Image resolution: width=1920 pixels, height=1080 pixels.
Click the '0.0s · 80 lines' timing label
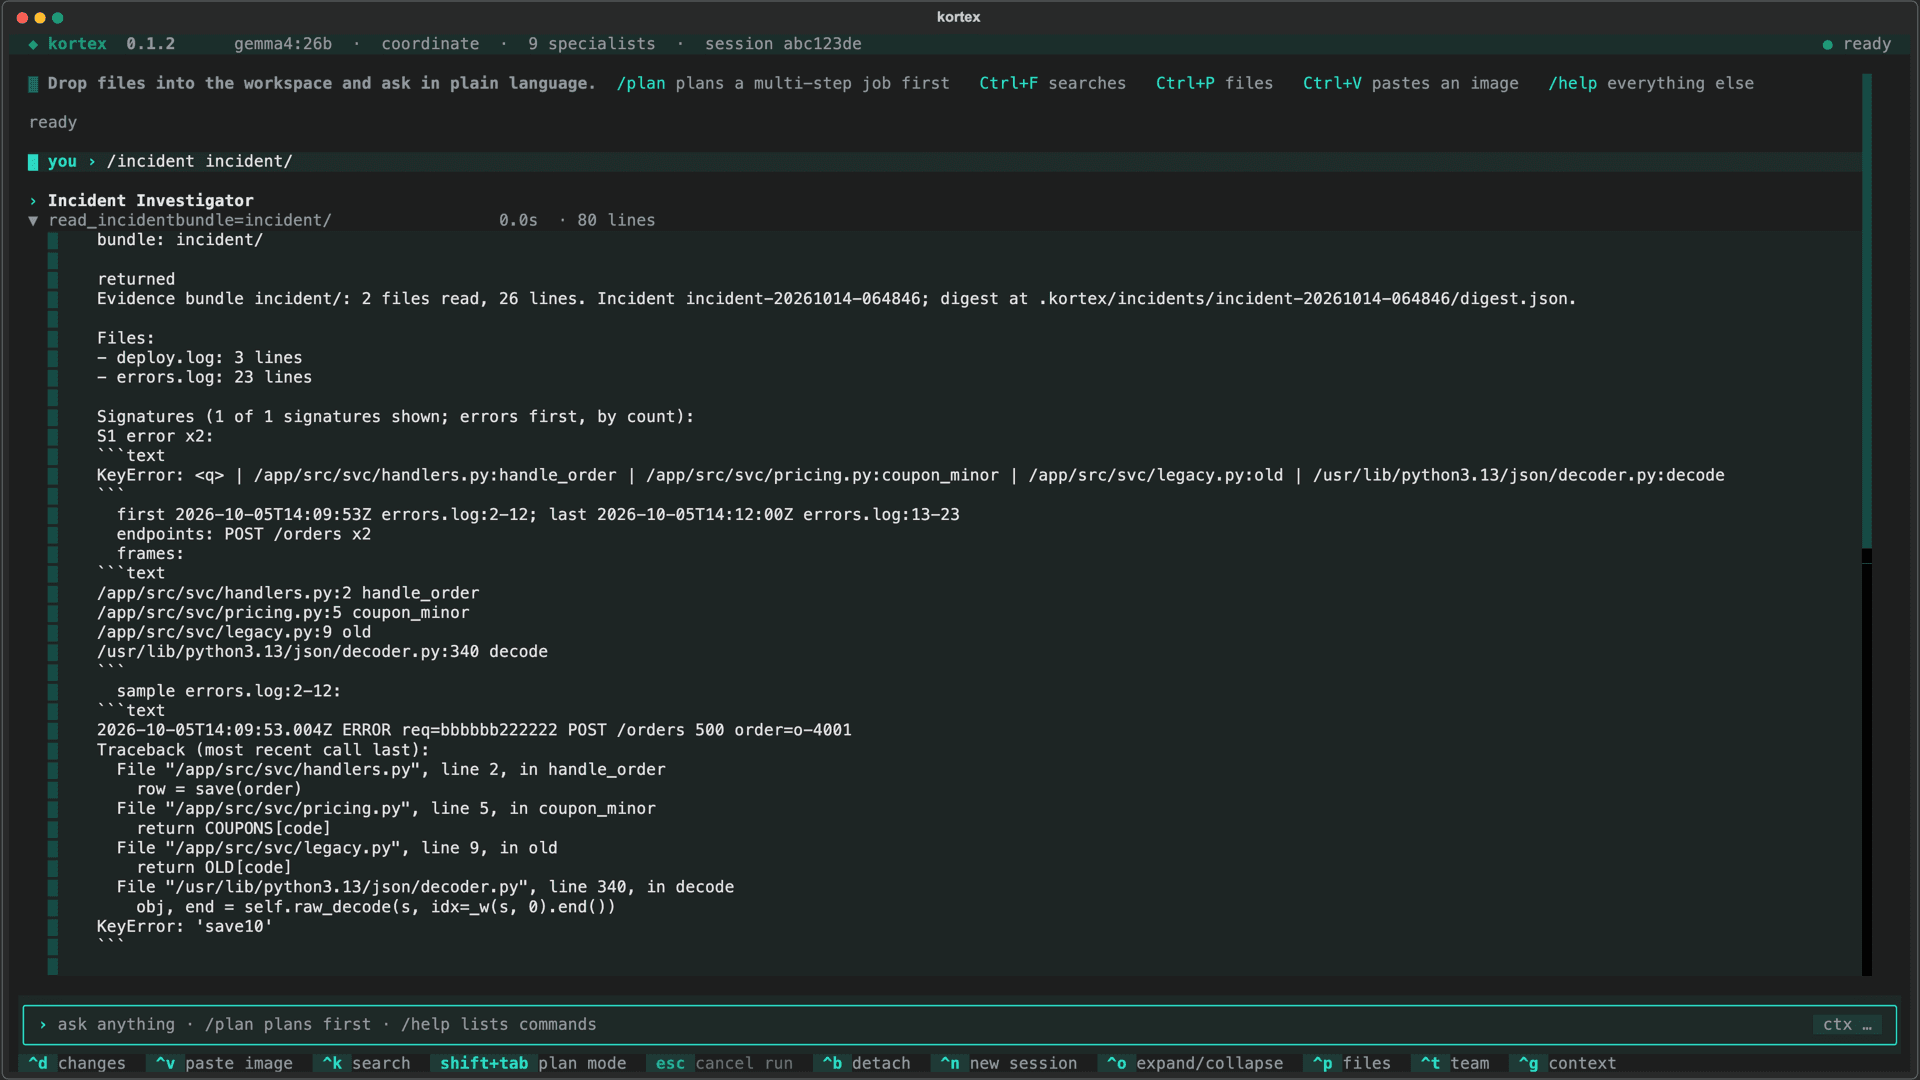coord(577,220)
